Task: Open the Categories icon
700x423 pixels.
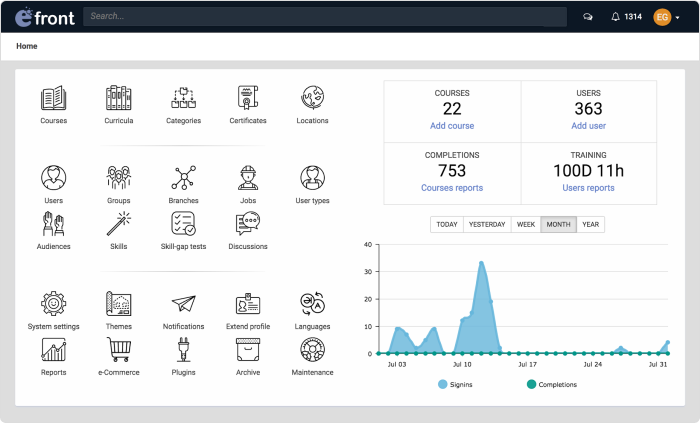Action: [183, 98]
